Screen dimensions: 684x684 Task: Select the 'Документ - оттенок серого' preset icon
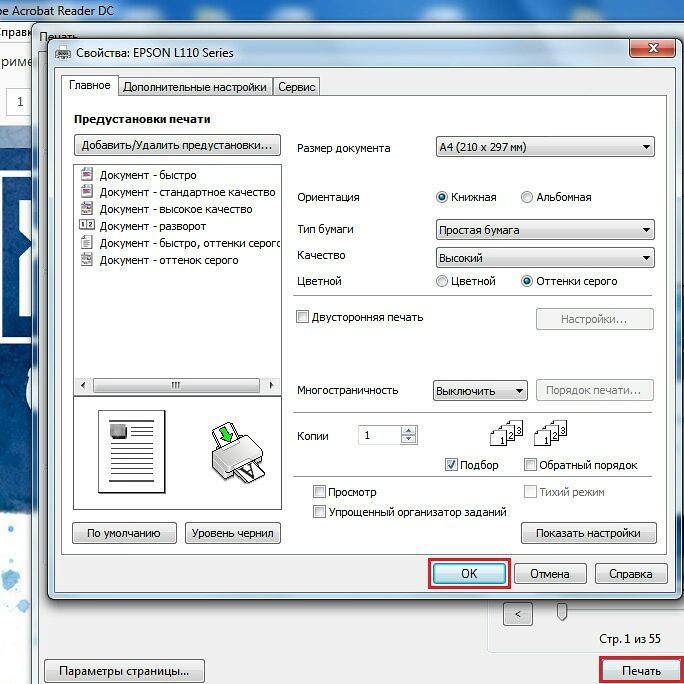87,259
